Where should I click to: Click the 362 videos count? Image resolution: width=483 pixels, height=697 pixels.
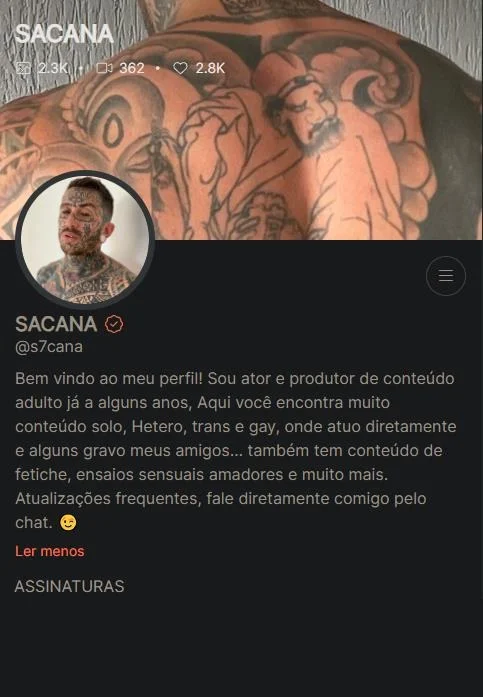click(132, 68)
